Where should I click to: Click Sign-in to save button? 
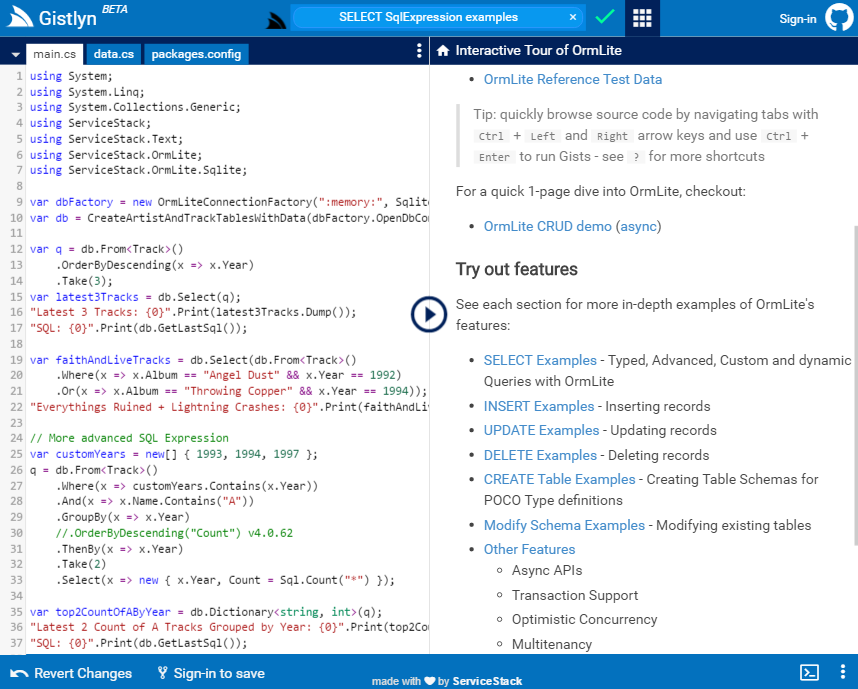click(x=211, y=673)
